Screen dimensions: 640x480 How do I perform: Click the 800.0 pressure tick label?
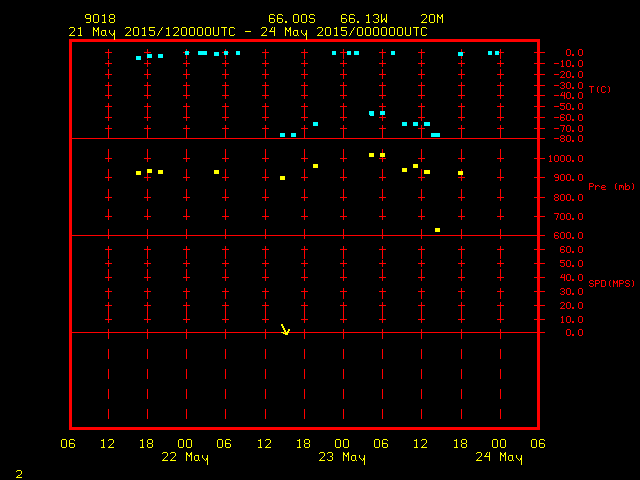tap(569, 198)
